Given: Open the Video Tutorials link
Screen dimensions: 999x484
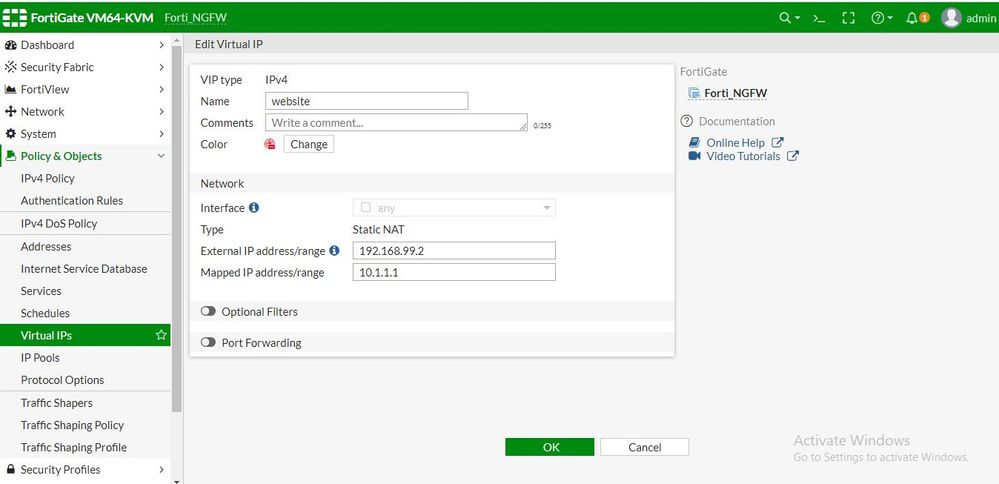Looking at the screenshot, I should (743, 156).
